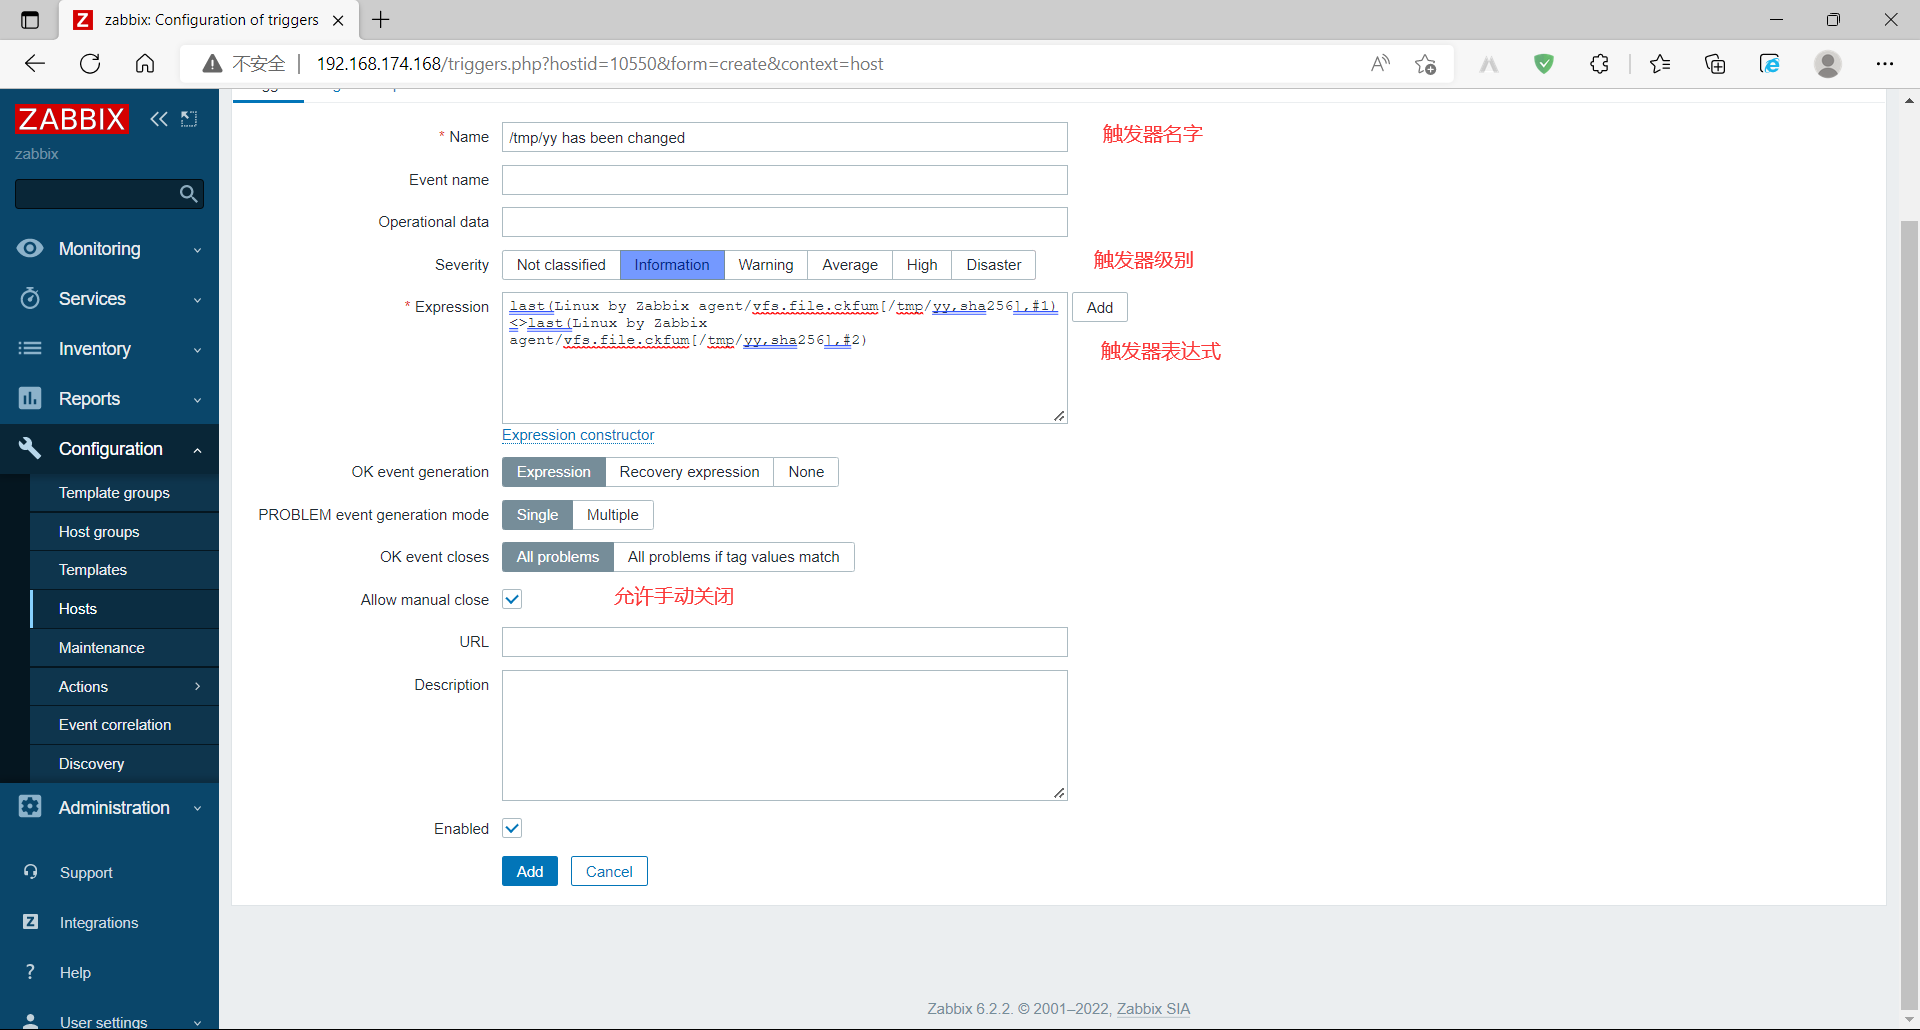Click the Inventory list icon
Viewport: 1920px width, 1030px height.
[30, 348]
